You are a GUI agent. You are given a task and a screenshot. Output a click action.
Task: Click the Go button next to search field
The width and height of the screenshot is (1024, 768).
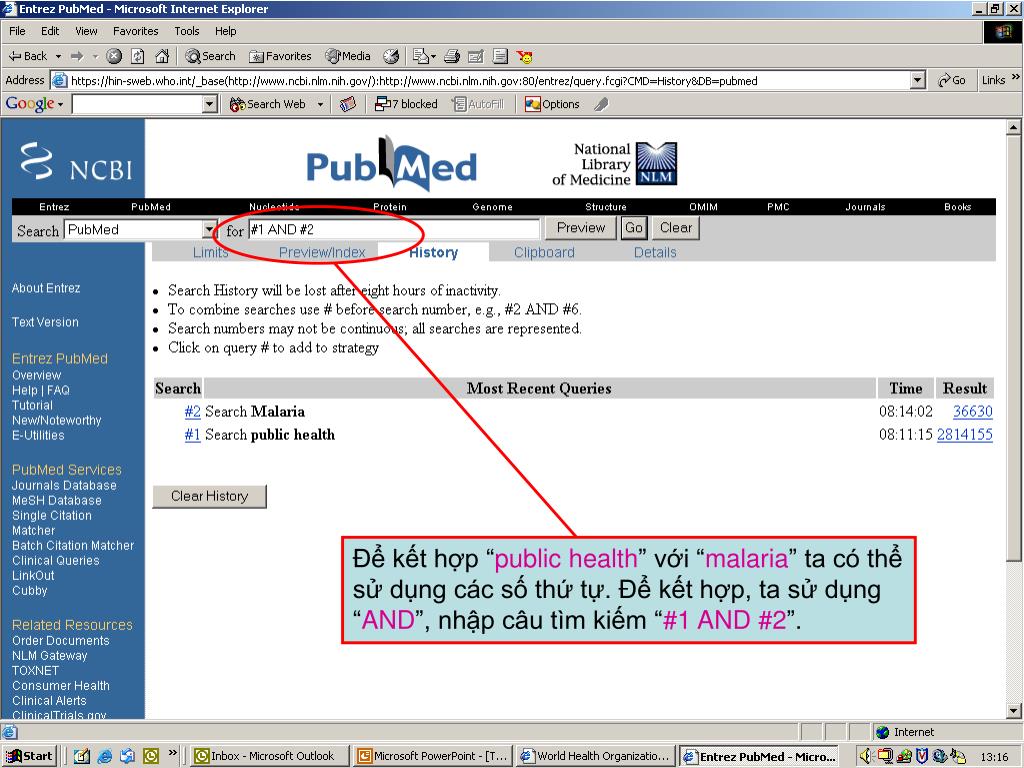click(633, 228)
